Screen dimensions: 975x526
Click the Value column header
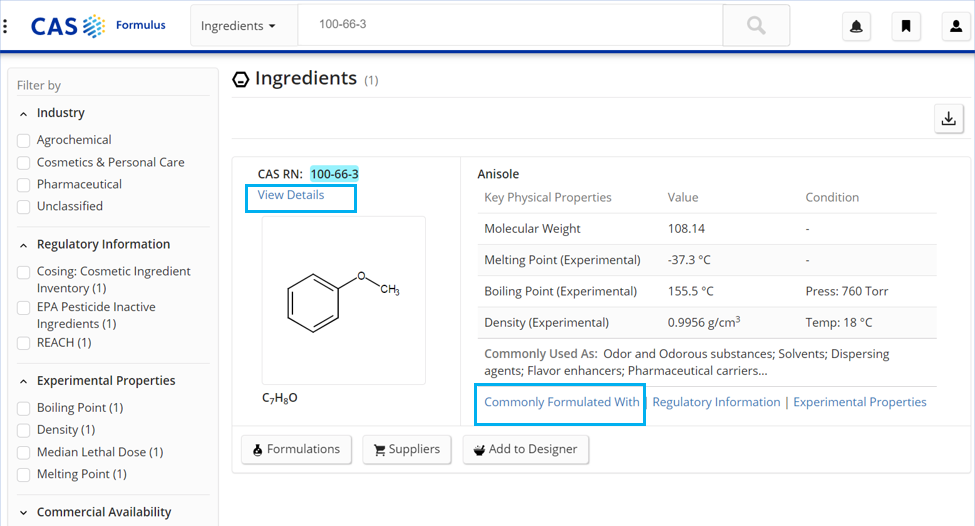[x=683, y=198]
